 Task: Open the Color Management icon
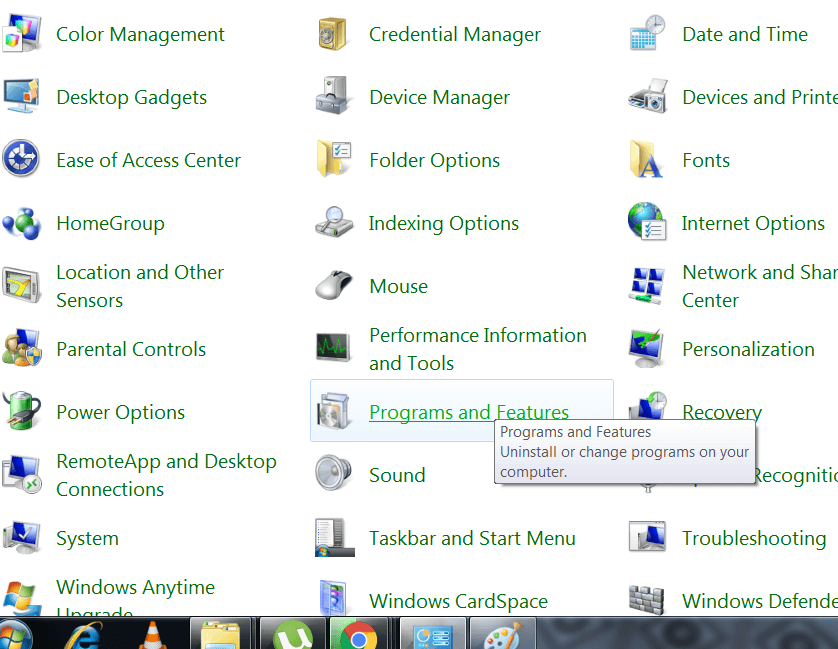[22, 35]
